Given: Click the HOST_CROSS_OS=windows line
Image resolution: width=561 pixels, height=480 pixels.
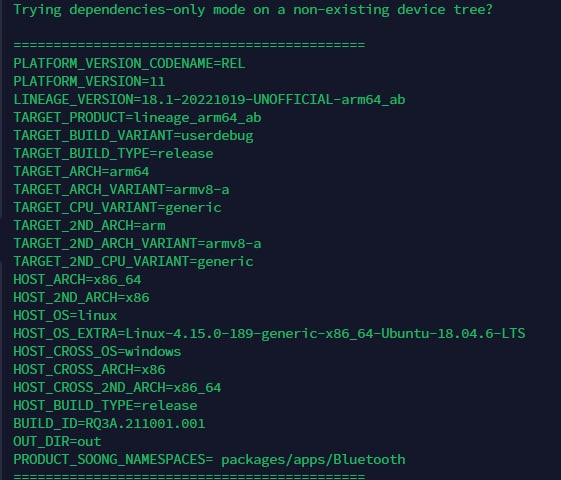Looking at the screenshot, I should [x=97, y=352].
